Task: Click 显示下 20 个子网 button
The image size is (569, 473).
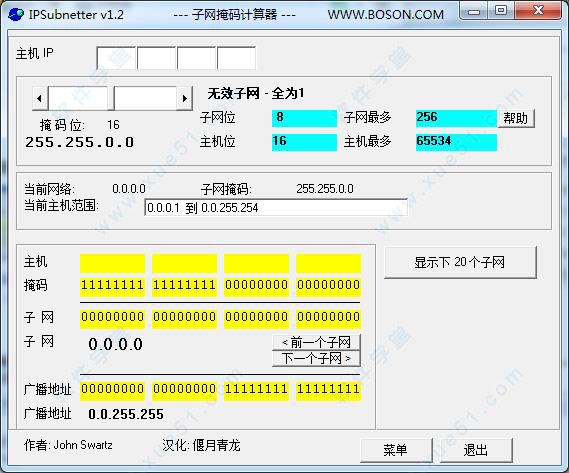Action: pyautogui.click(x=460, y=262)
